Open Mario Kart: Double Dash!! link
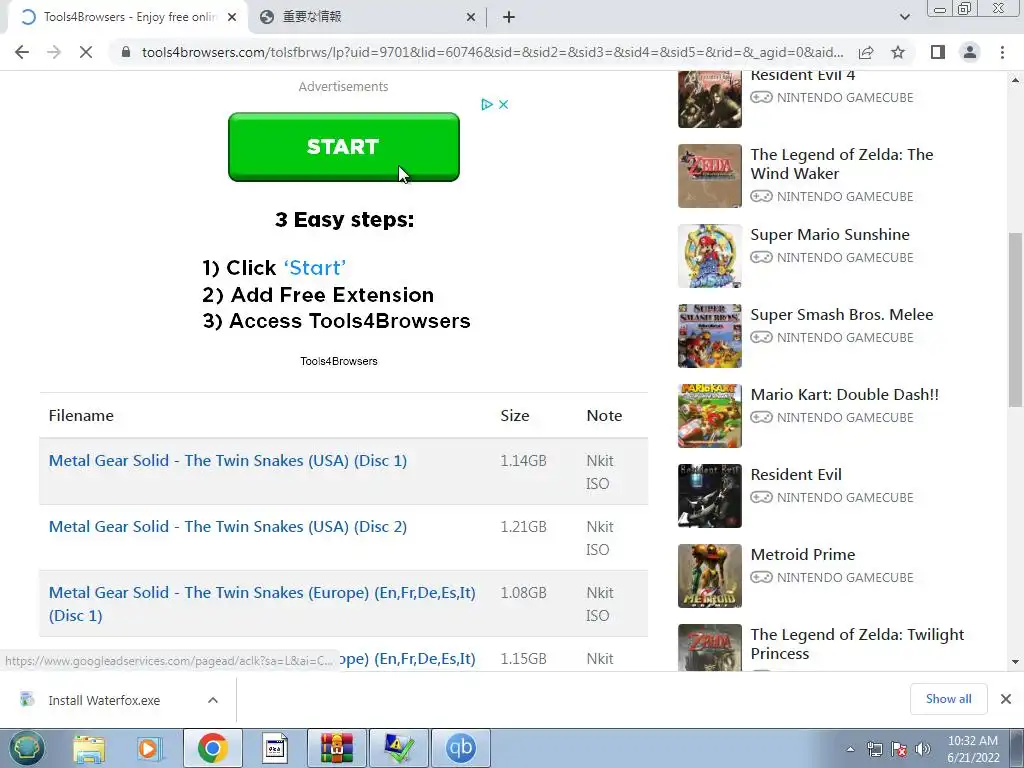The width and height of the screenshot is (1024, 768). click(x=844, y=394)
